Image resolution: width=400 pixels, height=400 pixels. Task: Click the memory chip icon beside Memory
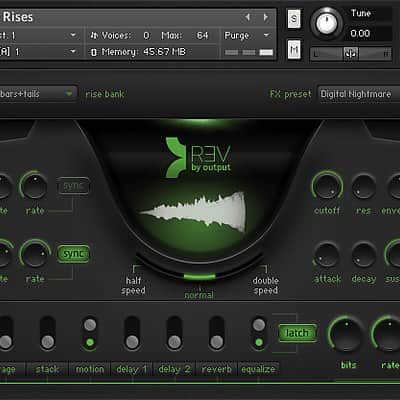(94, 52)
